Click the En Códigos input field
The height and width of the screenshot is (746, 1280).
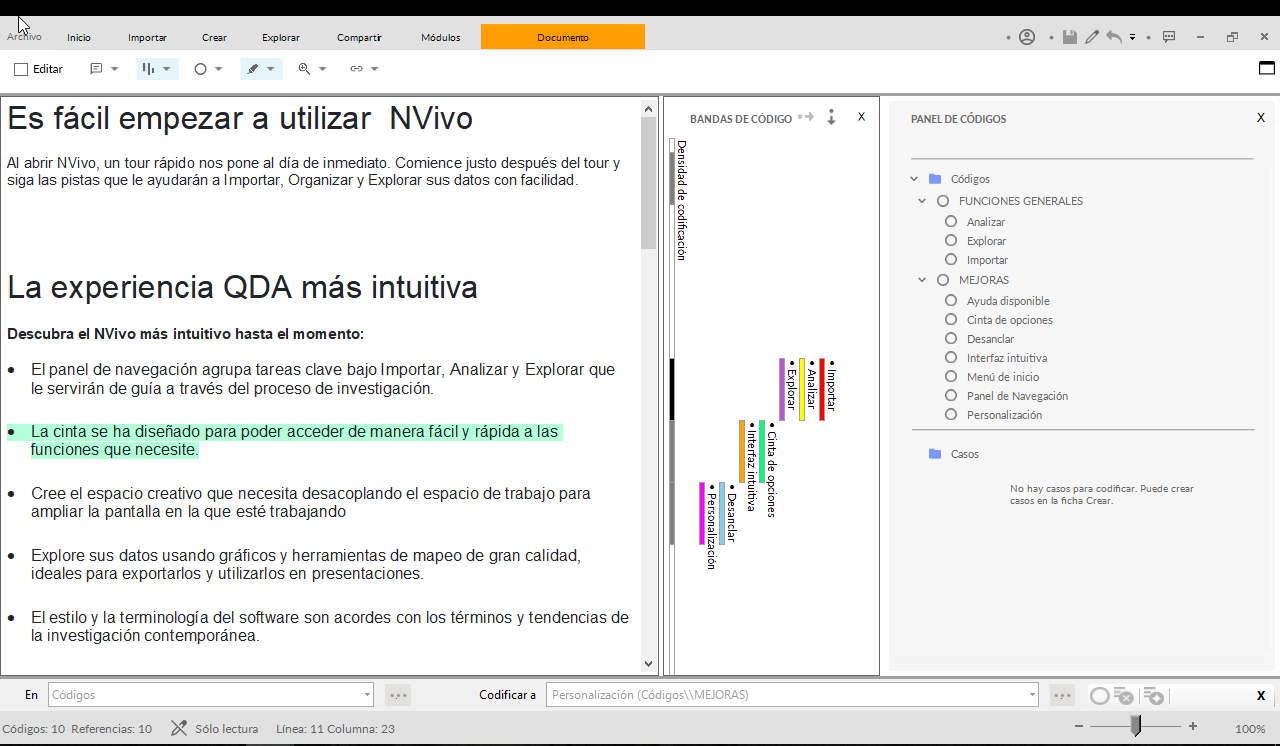click(x=210, y=695)
